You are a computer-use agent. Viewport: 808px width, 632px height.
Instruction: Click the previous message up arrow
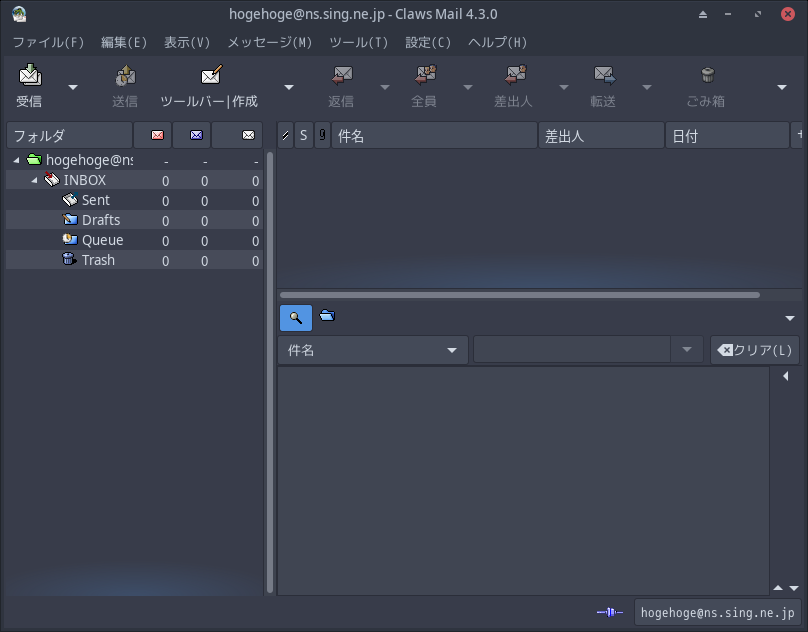coord(778,588)
